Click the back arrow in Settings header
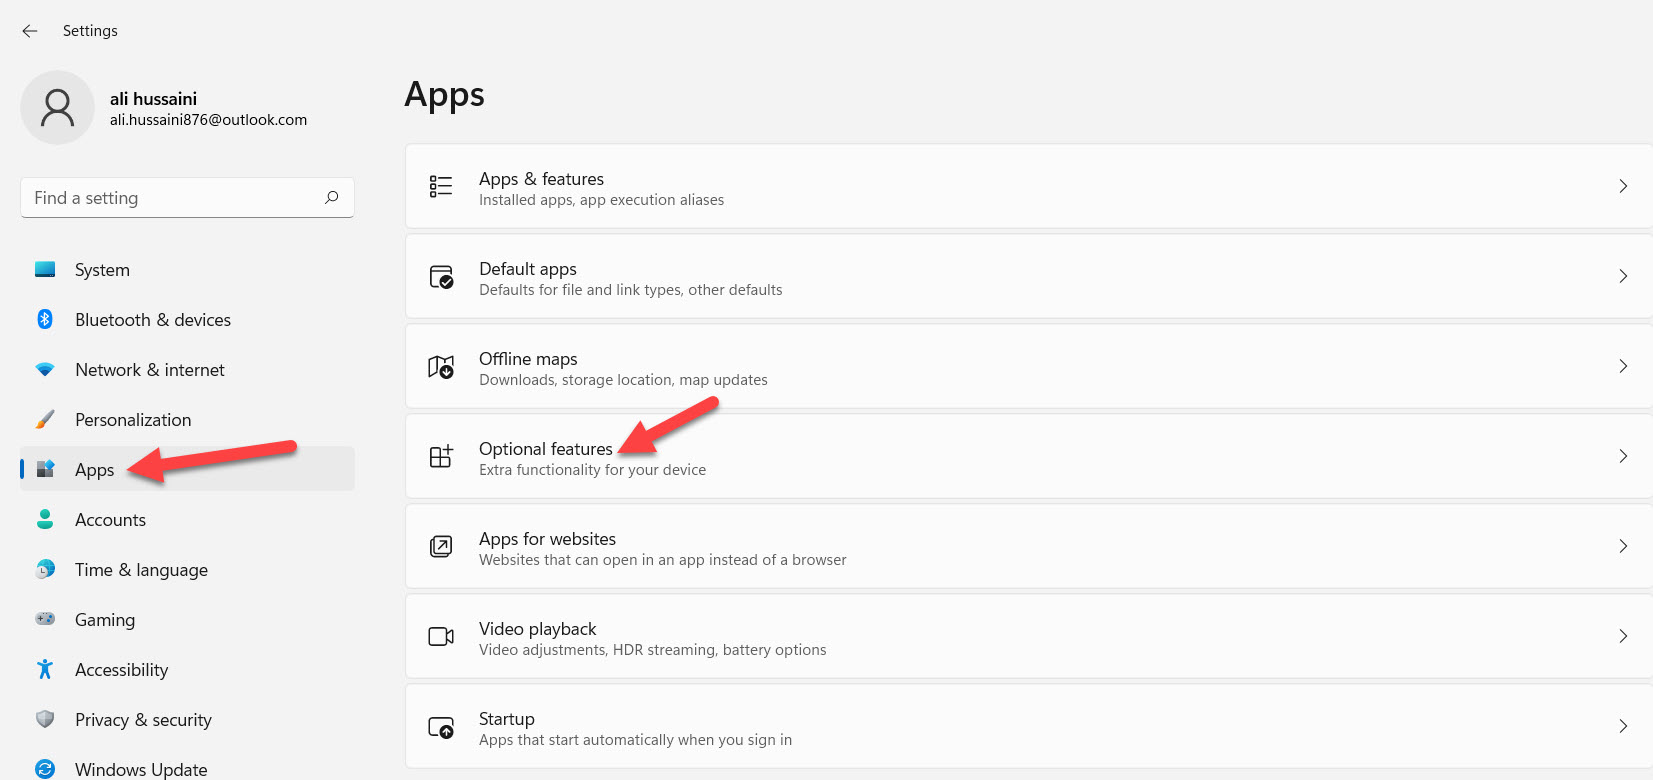Image resolution: width=1653 pixels, height=780 pixels. (30, 31)
